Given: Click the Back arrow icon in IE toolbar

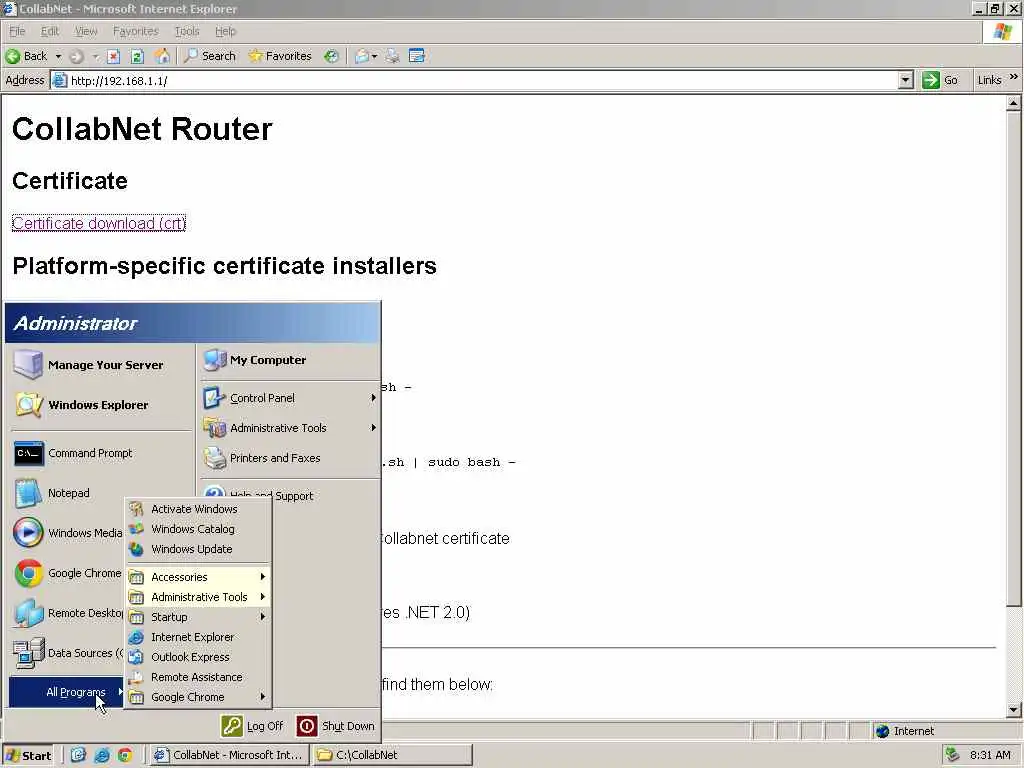Looking at the screenshot, I should pos(12,56).
